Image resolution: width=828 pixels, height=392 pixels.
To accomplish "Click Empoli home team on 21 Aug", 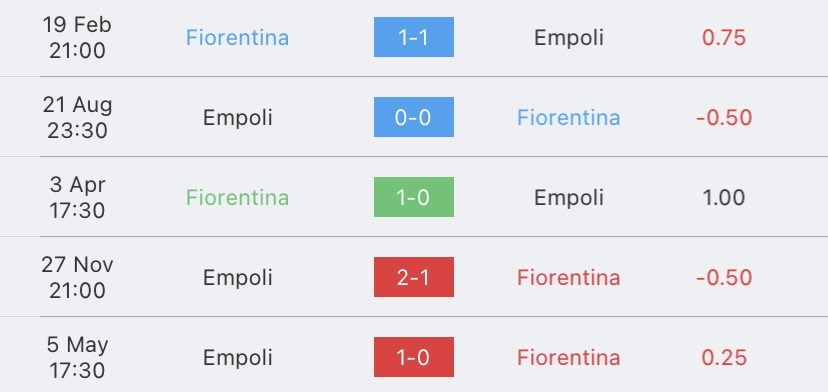I will point(238,117).
